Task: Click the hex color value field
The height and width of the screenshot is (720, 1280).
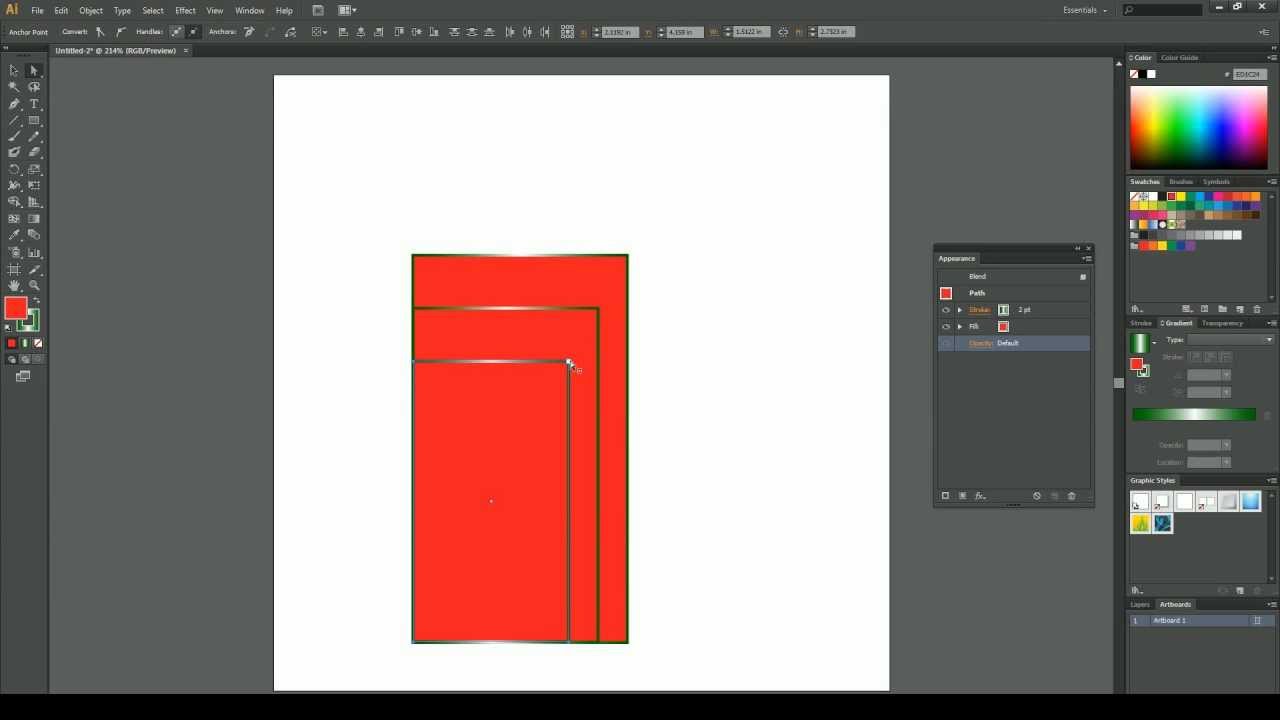Action: pos(1248,74)
